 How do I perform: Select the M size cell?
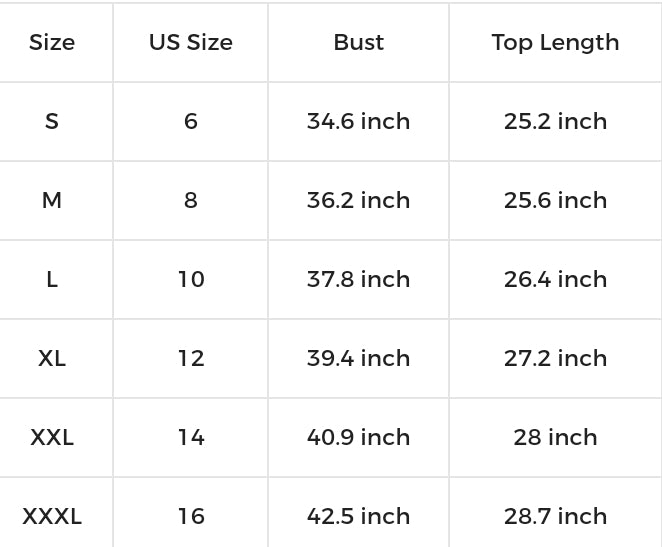(x=52, y=200)
